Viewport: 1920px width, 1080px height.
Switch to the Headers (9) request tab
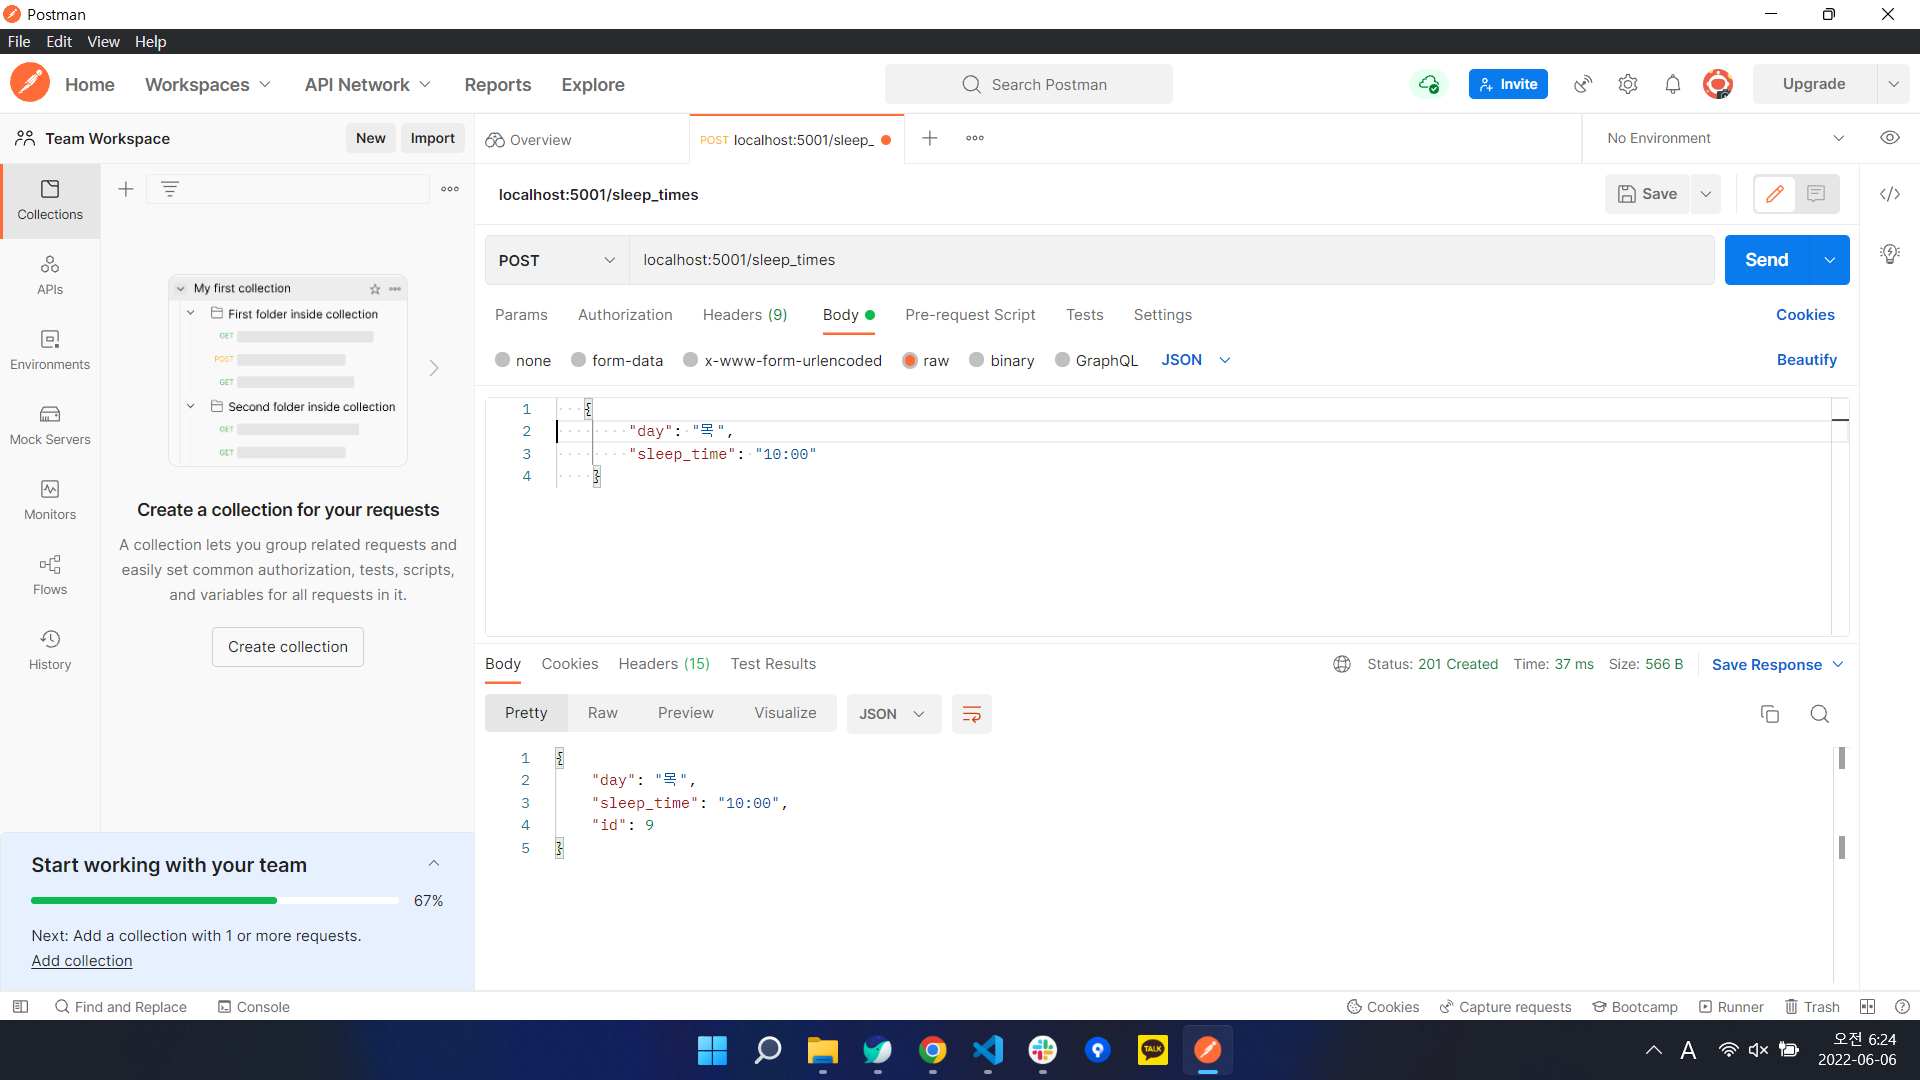745,315
